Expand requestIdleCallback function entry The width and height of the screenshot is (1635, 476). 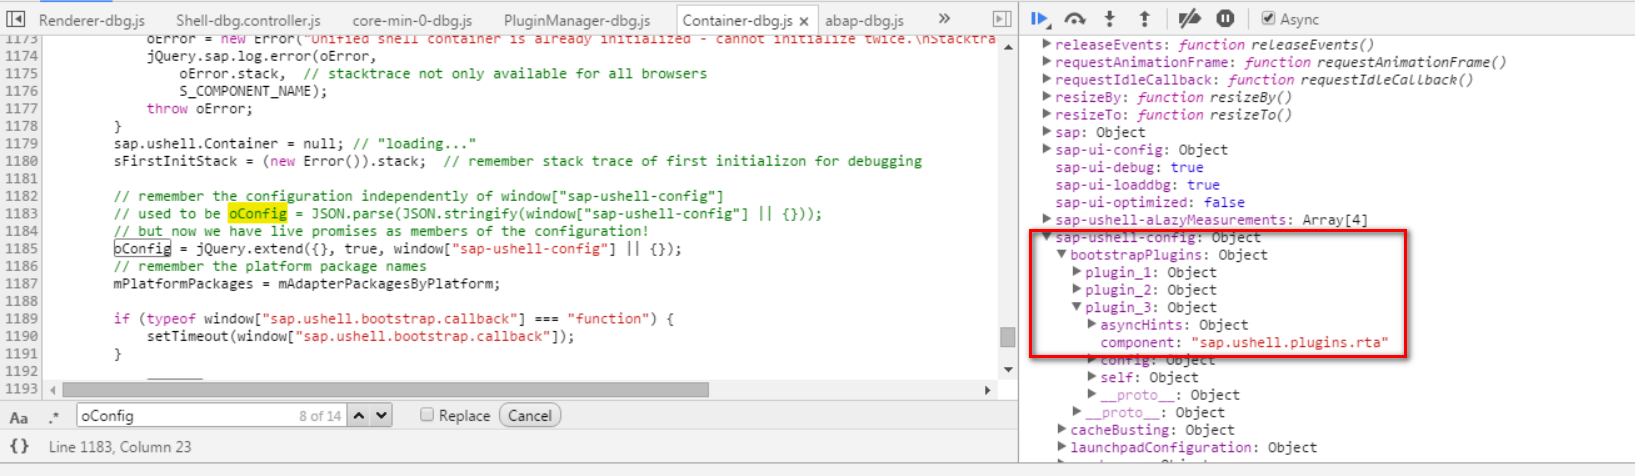pos(1047,79)
